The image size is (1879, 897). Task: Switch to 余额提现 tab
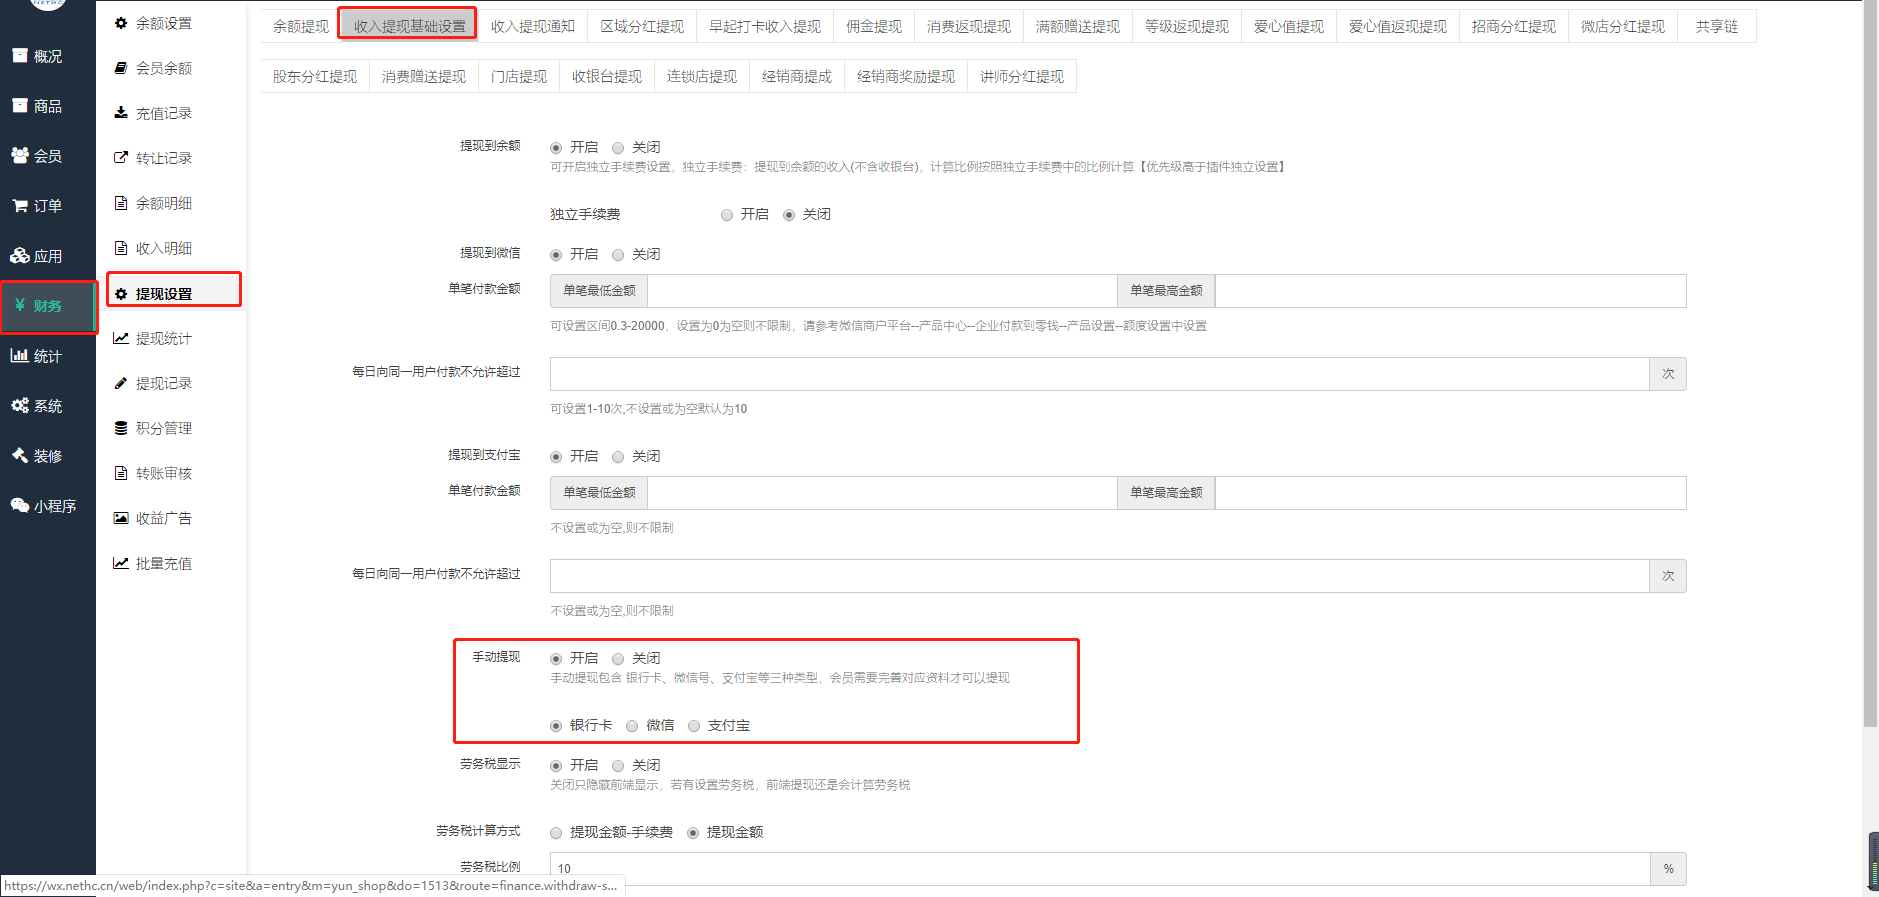[x=300, y=26]
